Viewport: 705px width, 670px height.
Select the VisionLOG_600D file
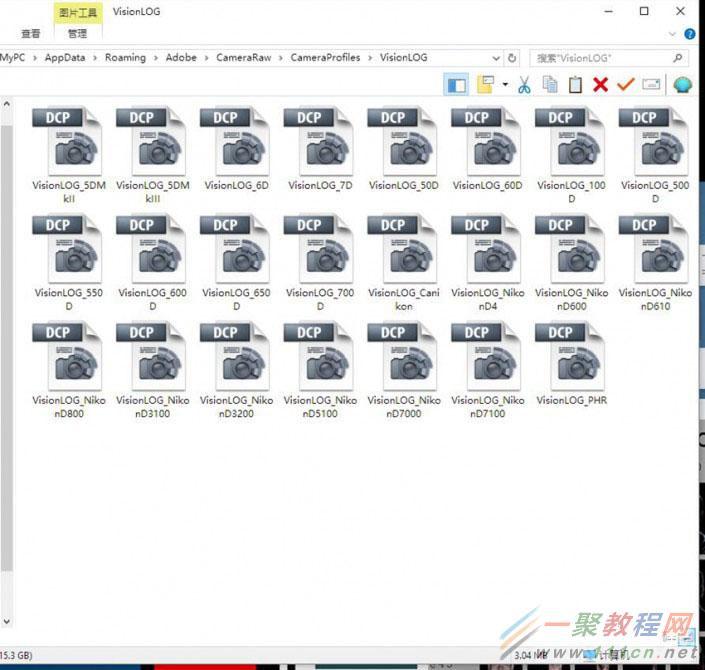pyautogui.click(x=152, y=263)
